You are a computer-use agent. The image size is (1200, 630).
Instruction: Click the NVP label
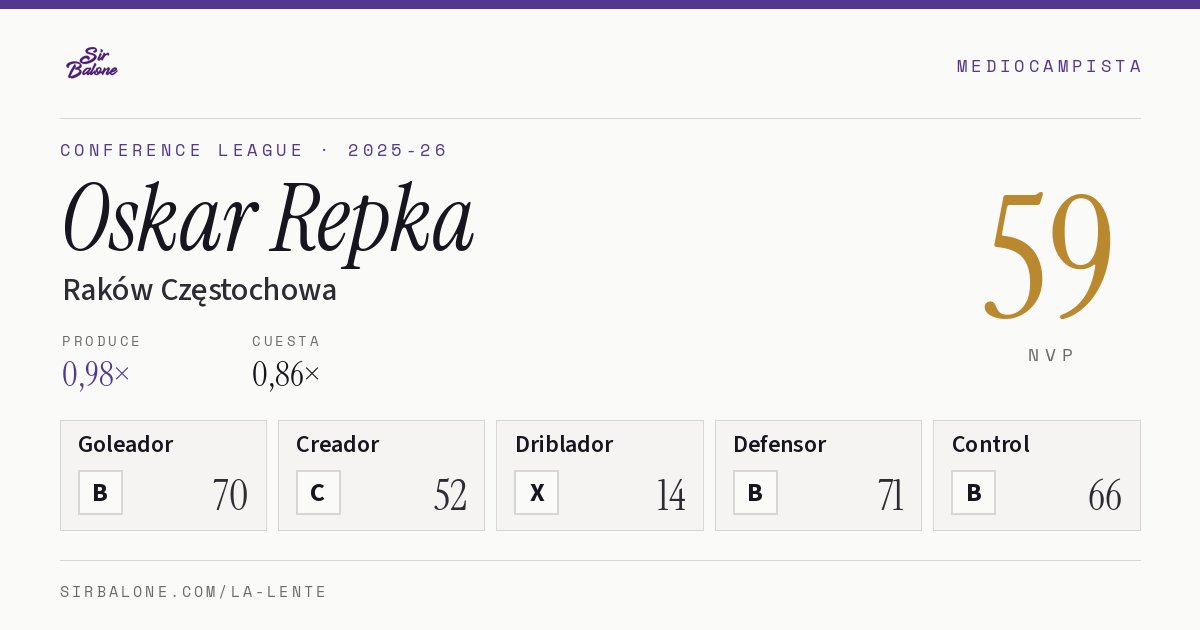point(1052,355)
